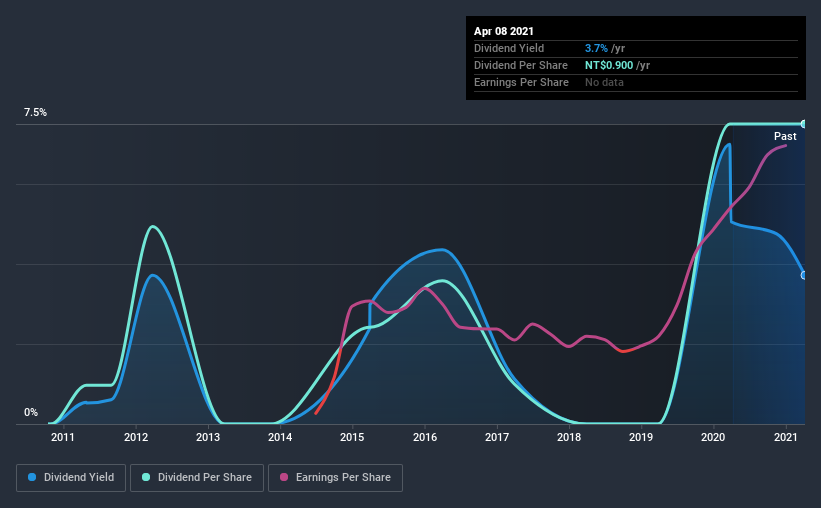Image resolution: width=821 pixels, height=508 pixels.
Task: Select the 2015 label on the x-axis
Action: (352, 437)
